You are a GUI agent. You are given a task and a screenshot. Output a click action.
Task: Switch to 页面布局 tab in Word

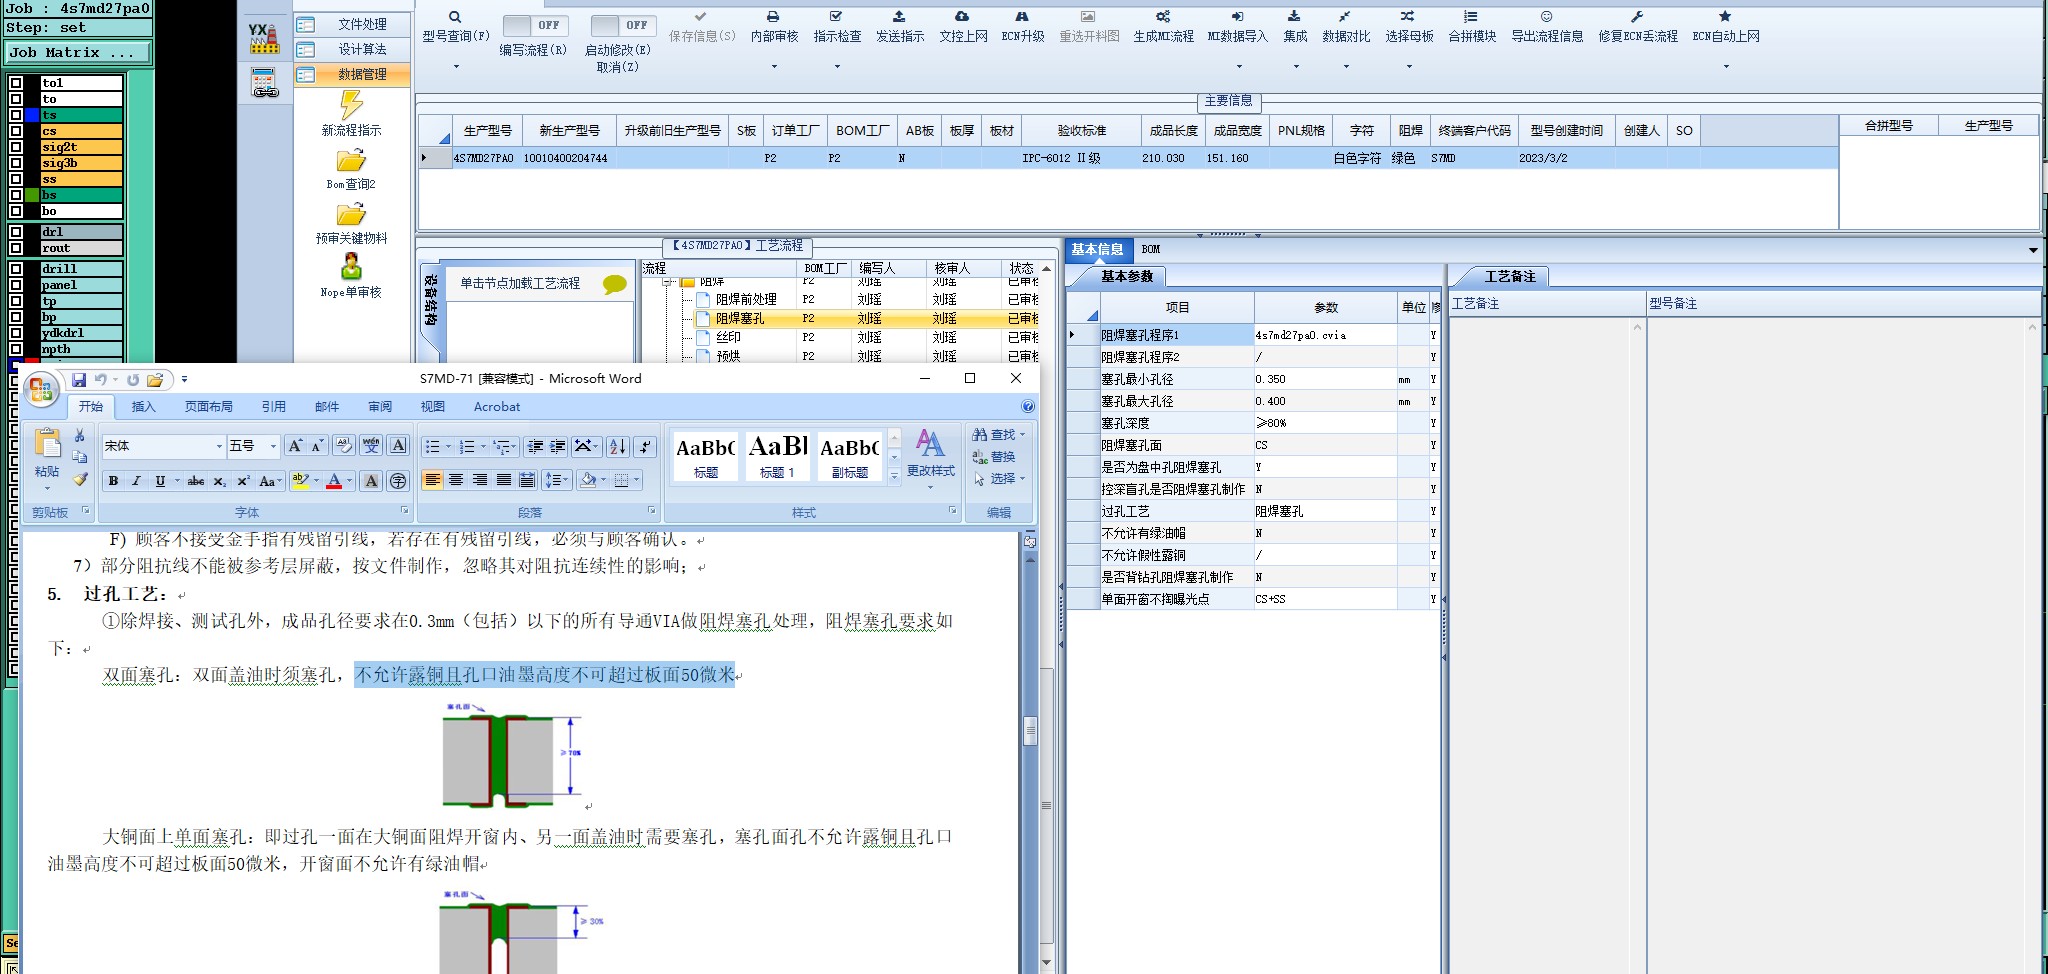(x=209, y=407)
